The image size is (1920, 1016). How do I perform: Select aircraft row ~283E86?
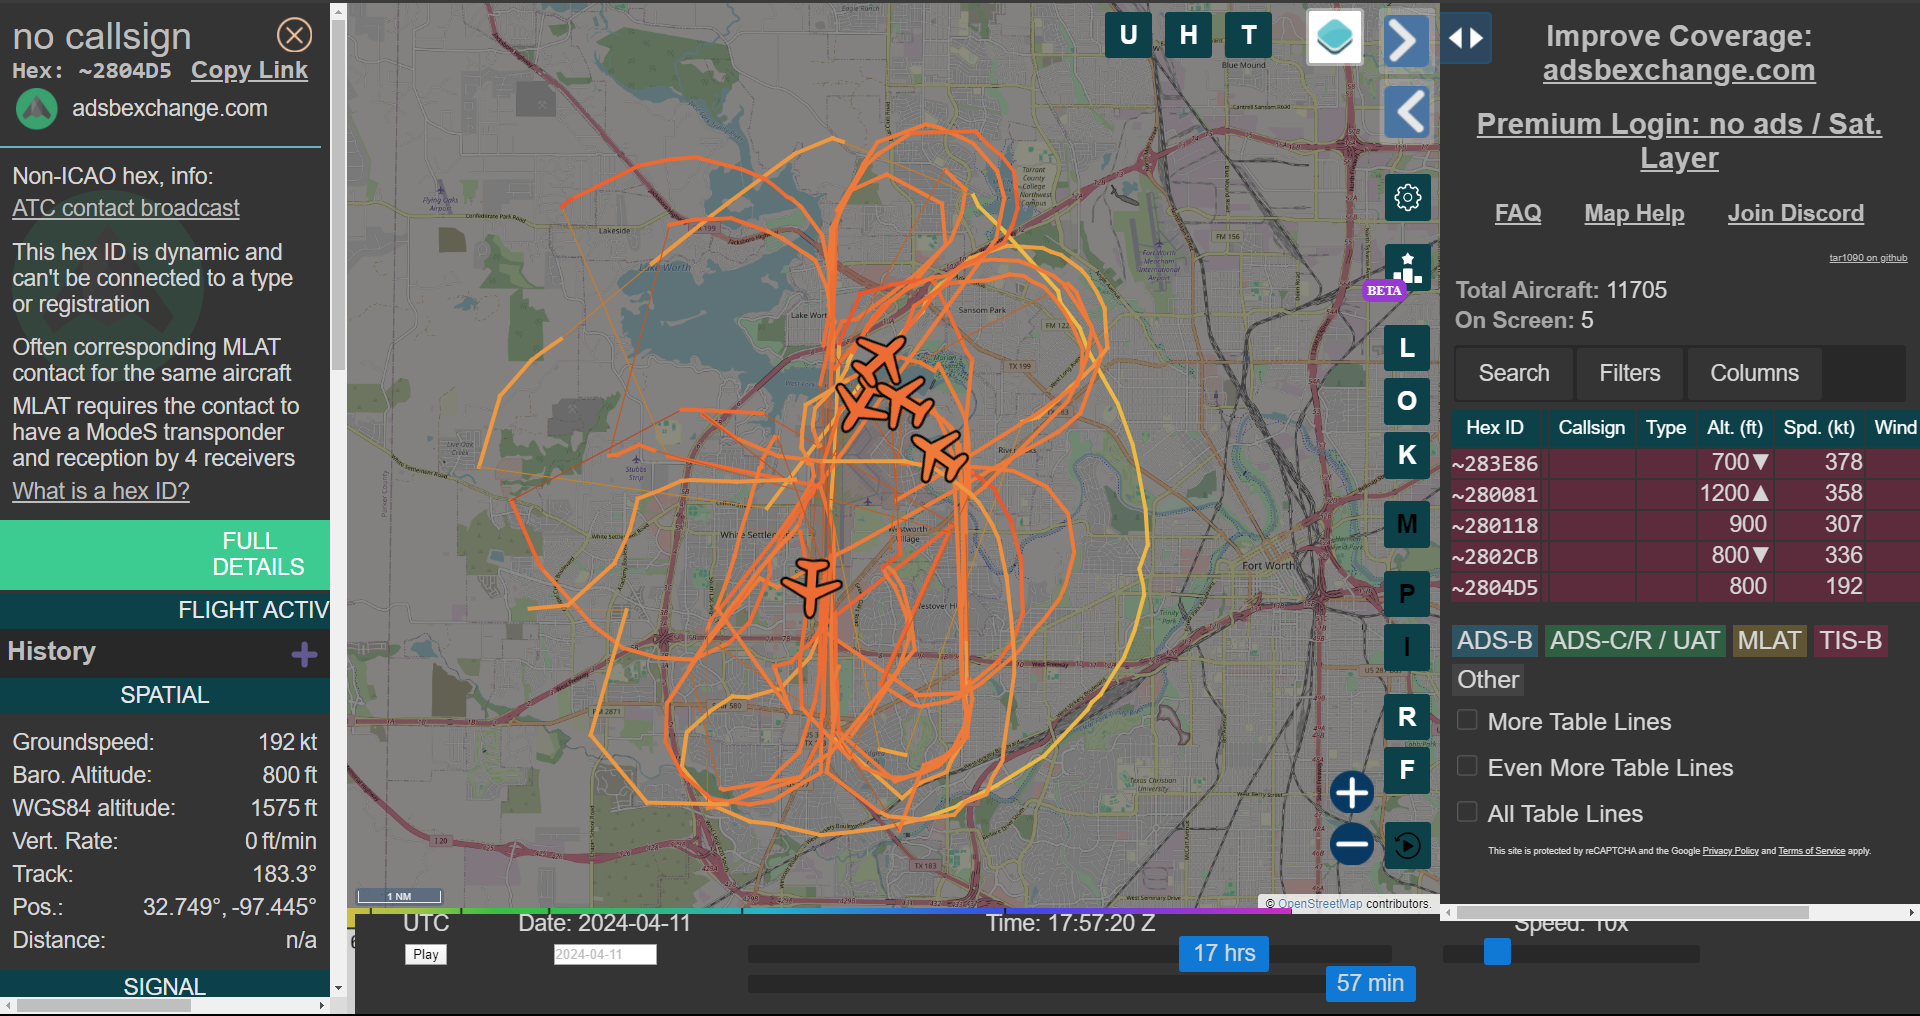(1685, 463)
